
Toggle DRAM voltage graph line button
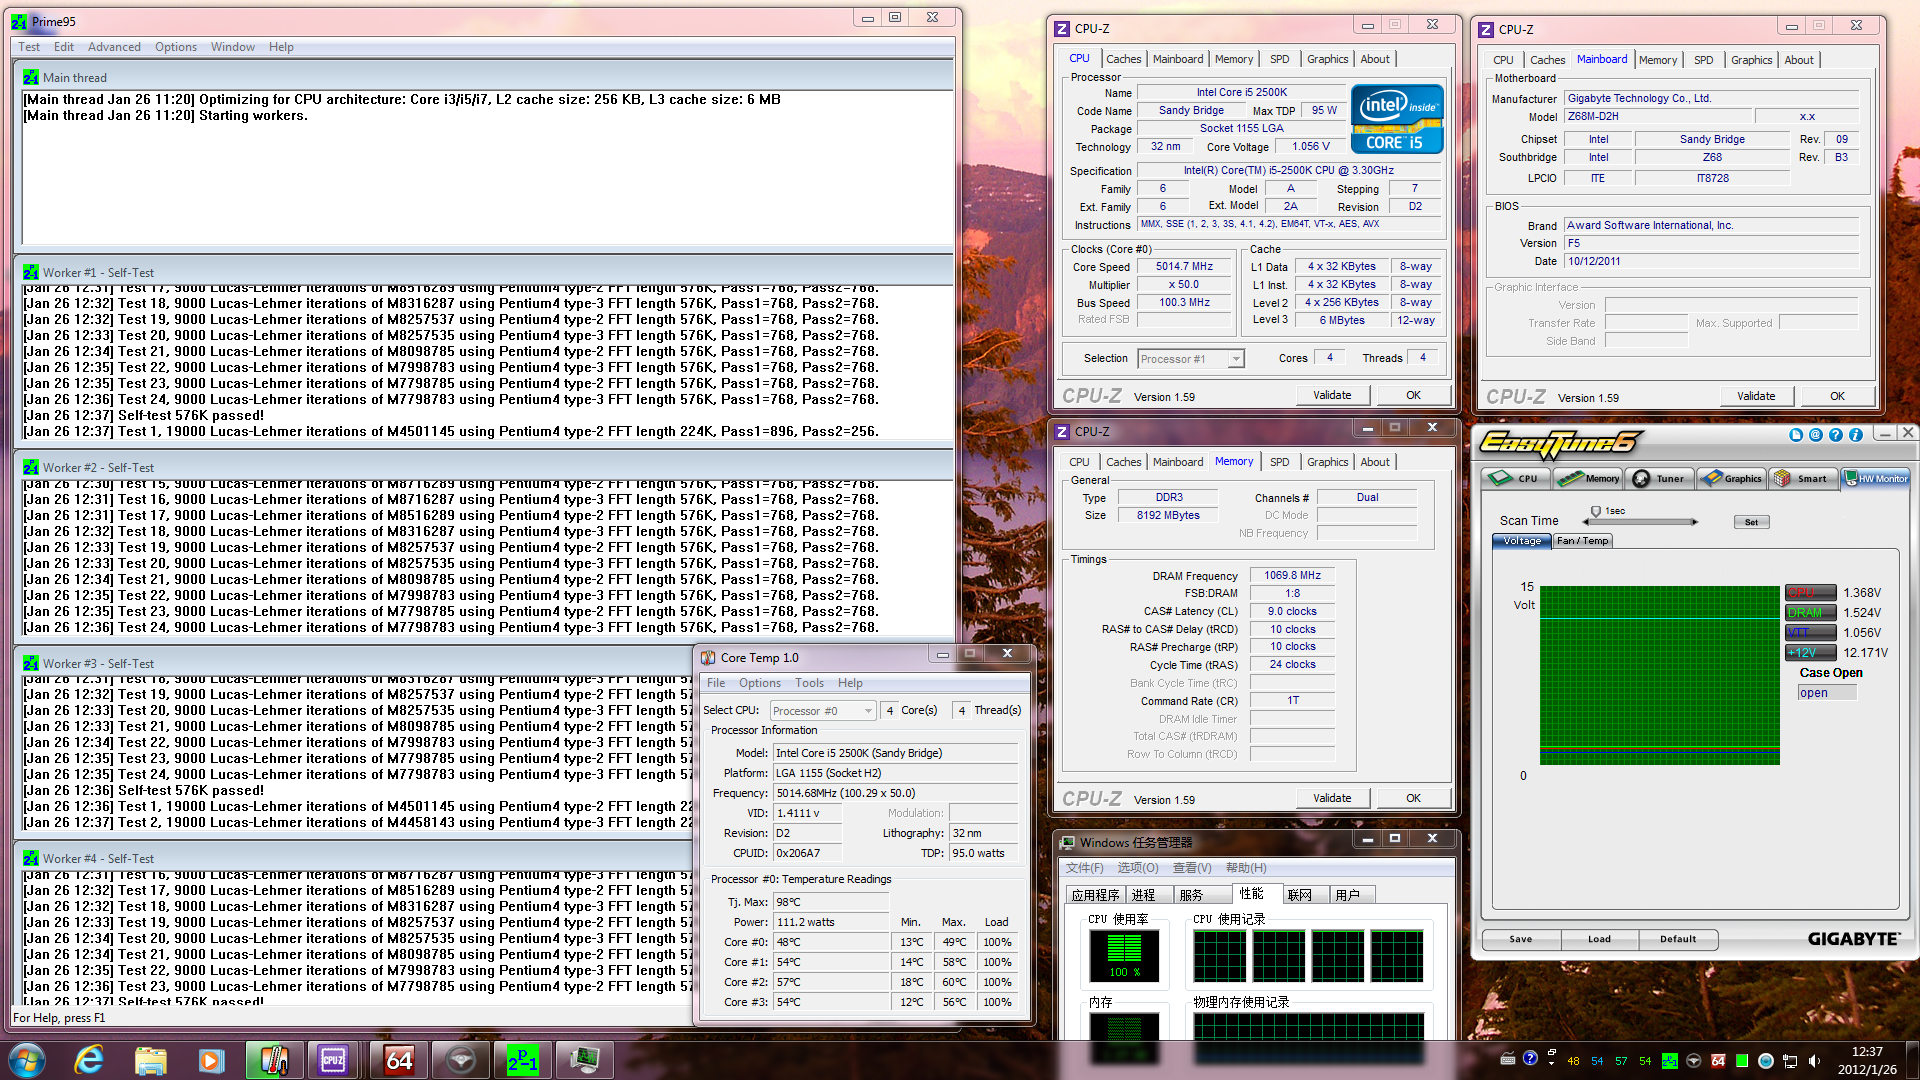tap(1810, 613)
